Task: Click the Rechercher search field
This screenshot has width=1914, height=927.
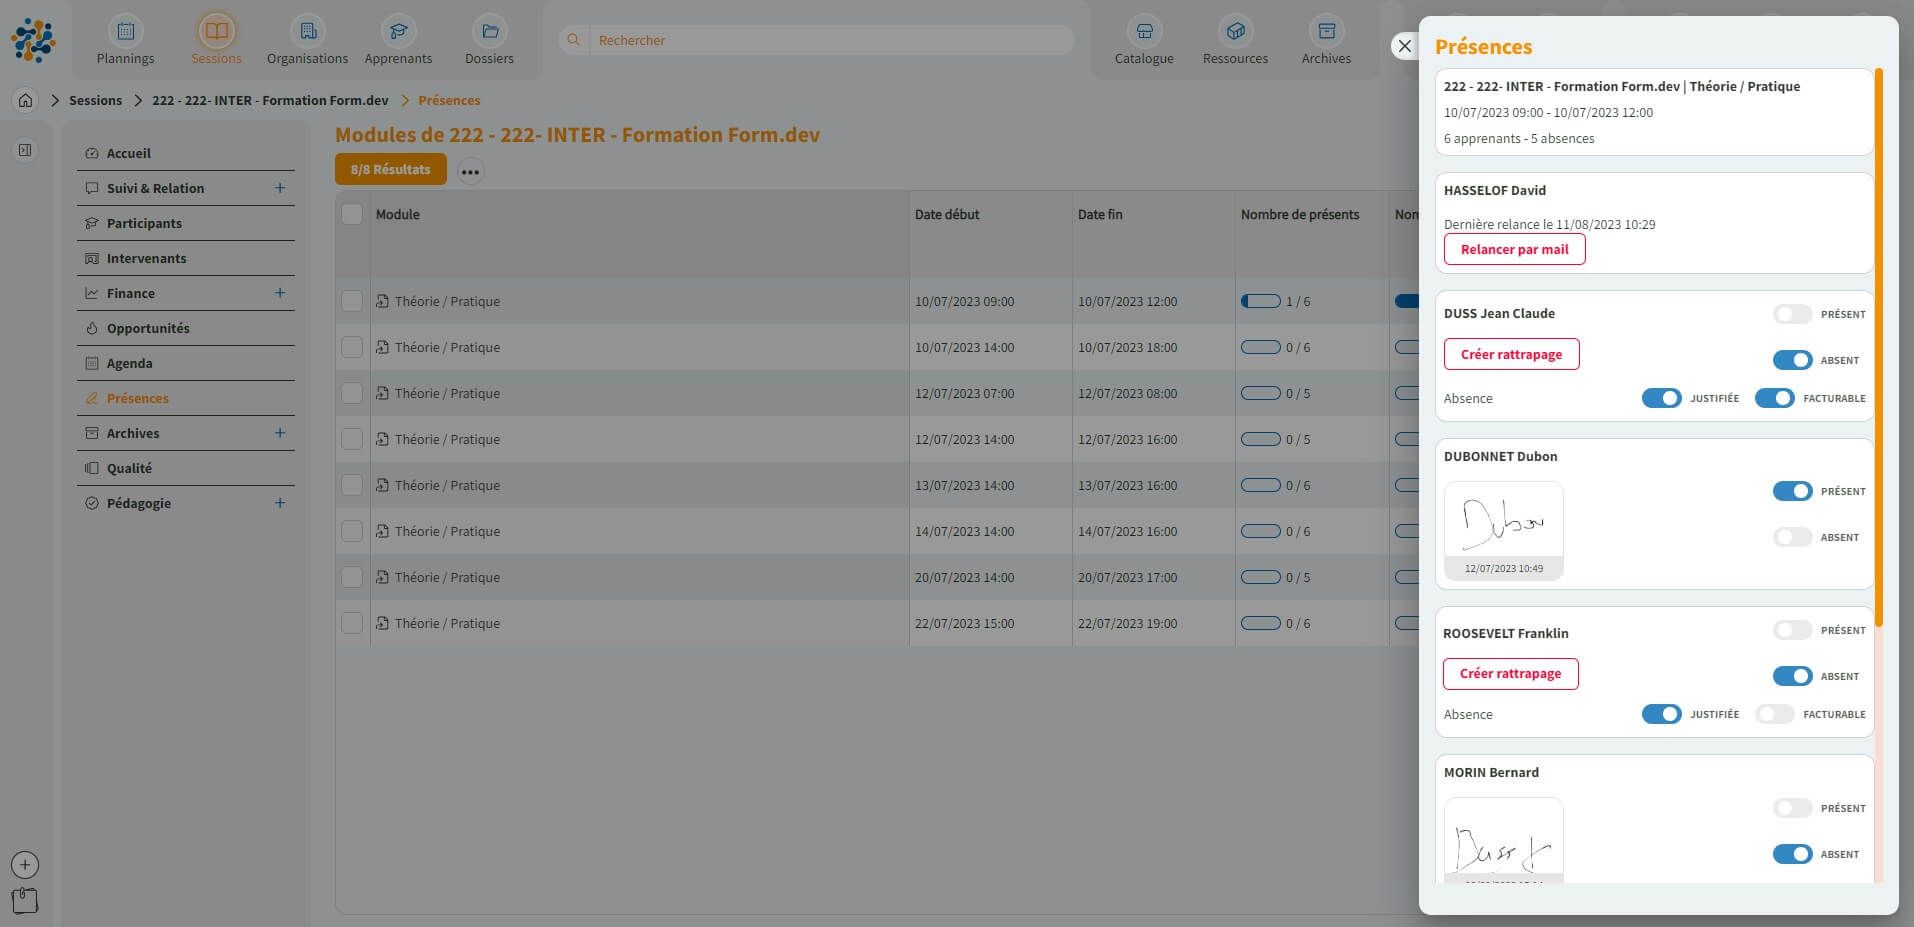Action: [830, 40]
